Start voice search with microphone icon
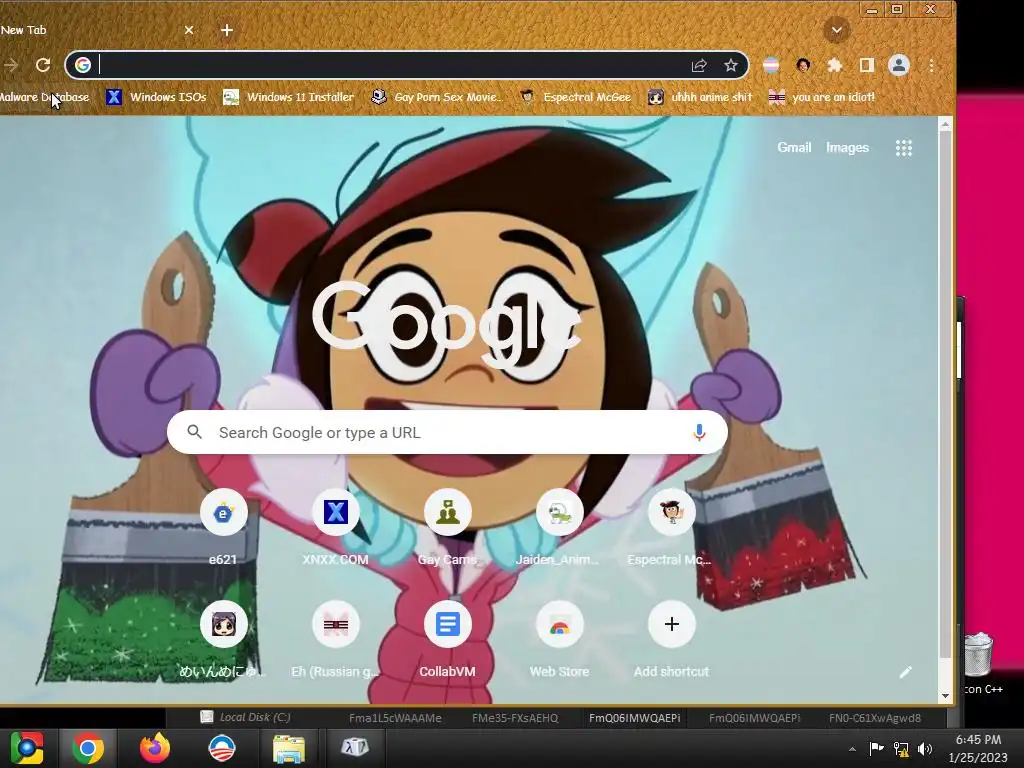 [699, 432]
